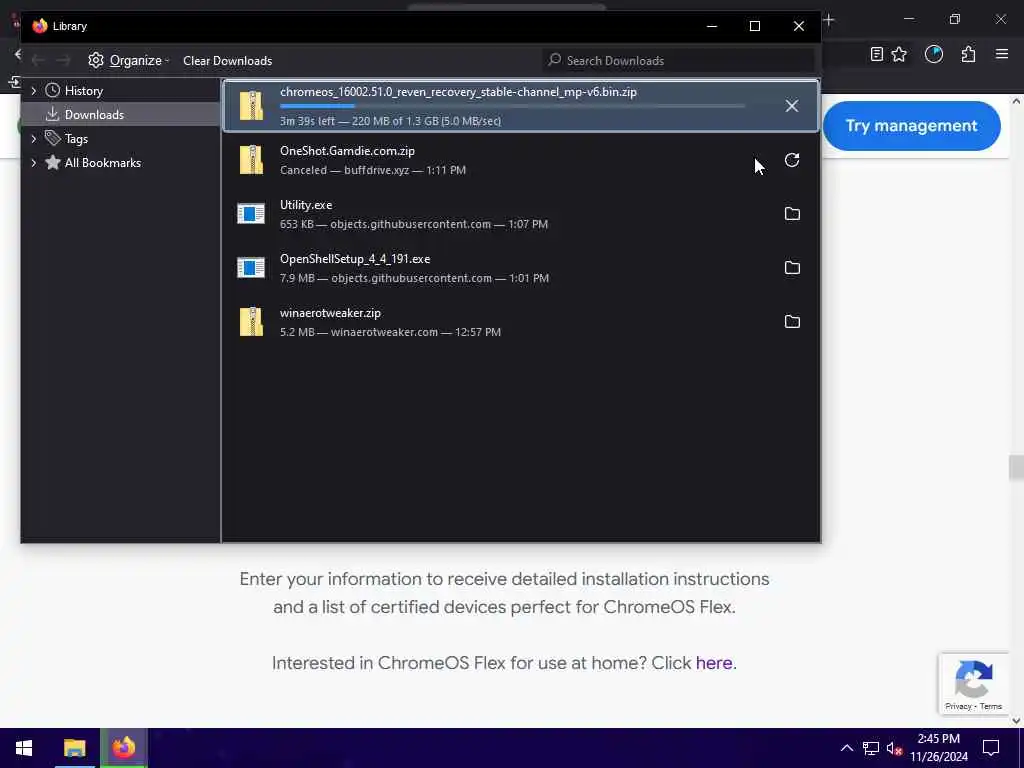Open the Windows Start menu
This screenshot has width=1024, height=768.
pyautogui.click(x=24, y=748)
